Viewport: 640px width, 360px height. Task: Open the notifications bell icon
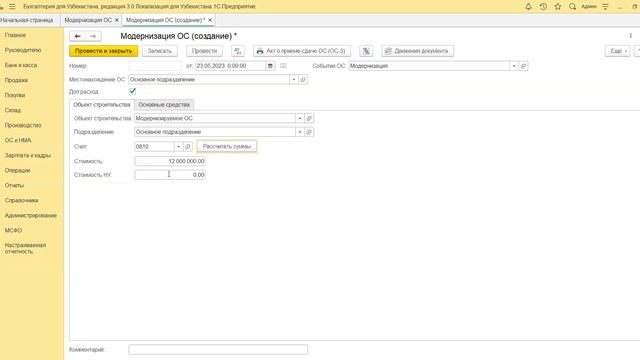[528, 7]
